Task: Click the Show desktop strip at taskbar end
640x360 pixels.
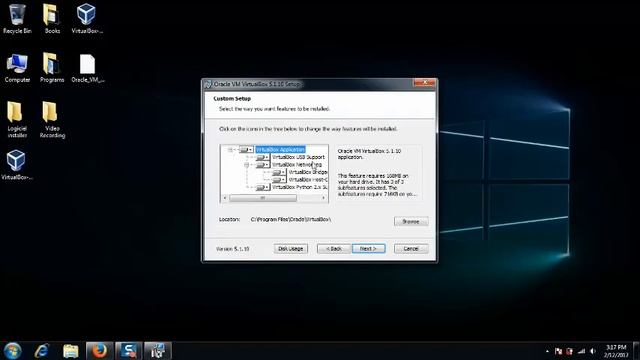Action: click(636, 351)
